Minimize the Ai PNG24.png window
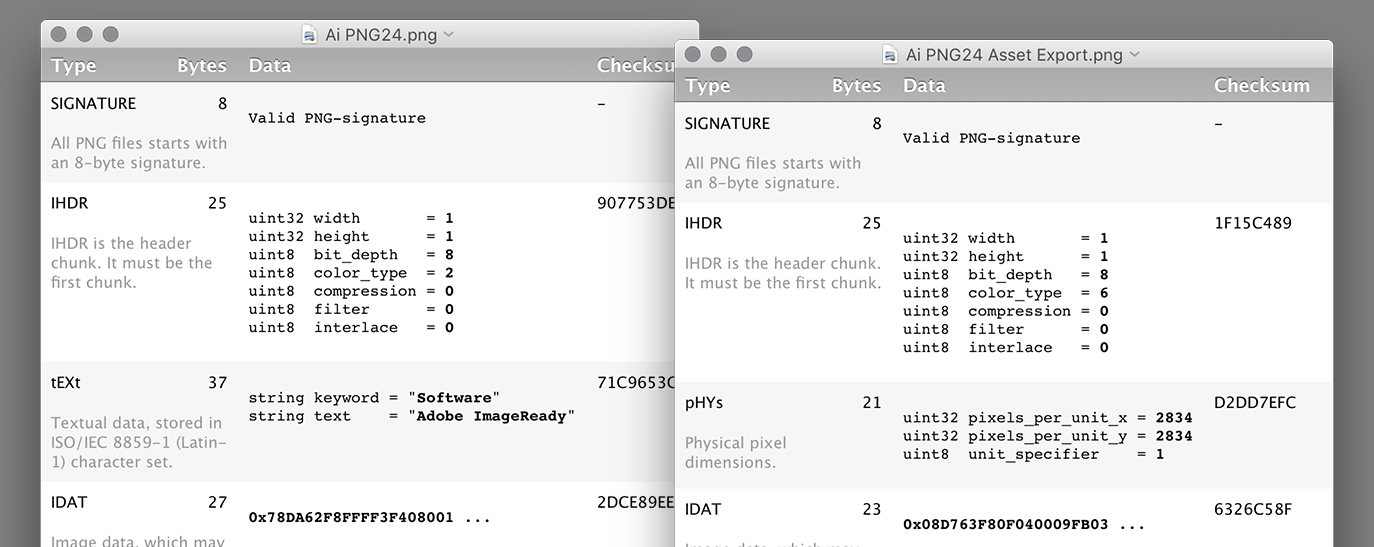1374x547 pixels. click(x=85, y=34)
